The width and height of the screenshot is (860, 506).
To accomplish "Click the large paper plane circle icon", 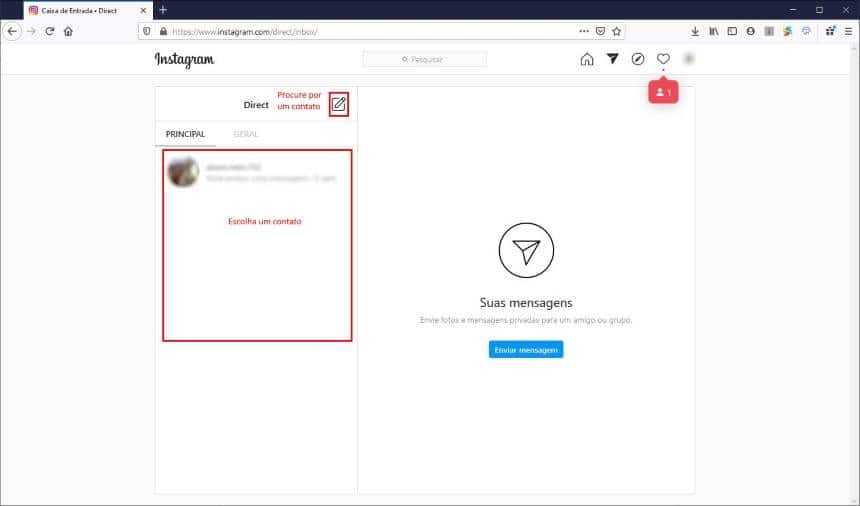I will point(527,251).
